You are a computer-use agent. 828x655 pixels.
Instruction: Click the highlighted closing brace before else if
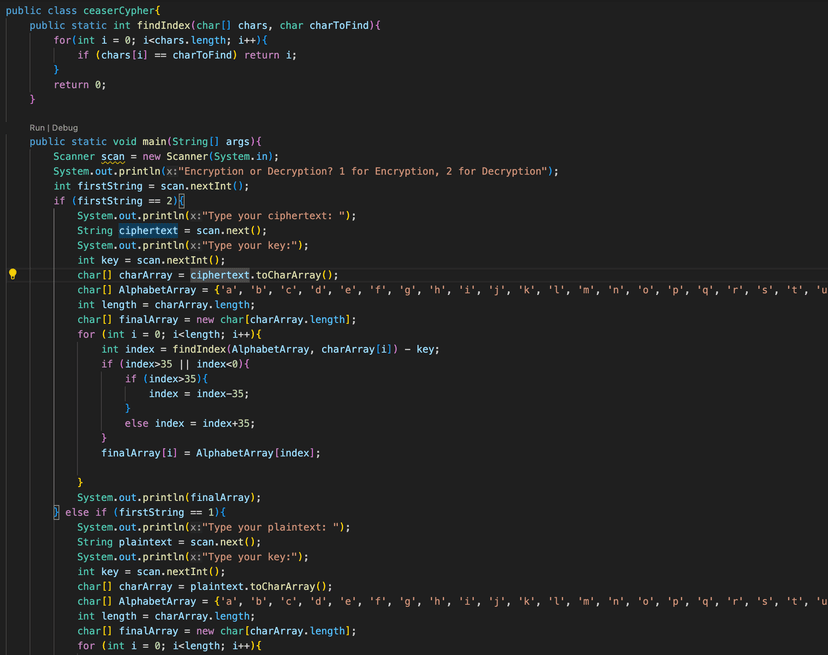56,512
